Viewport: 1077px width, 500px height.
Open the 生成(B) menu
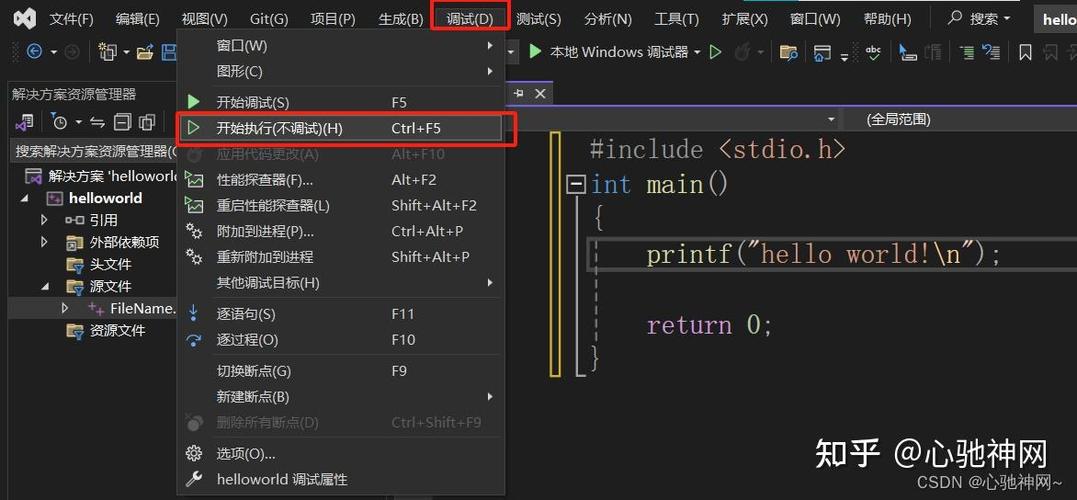(401, 19)
